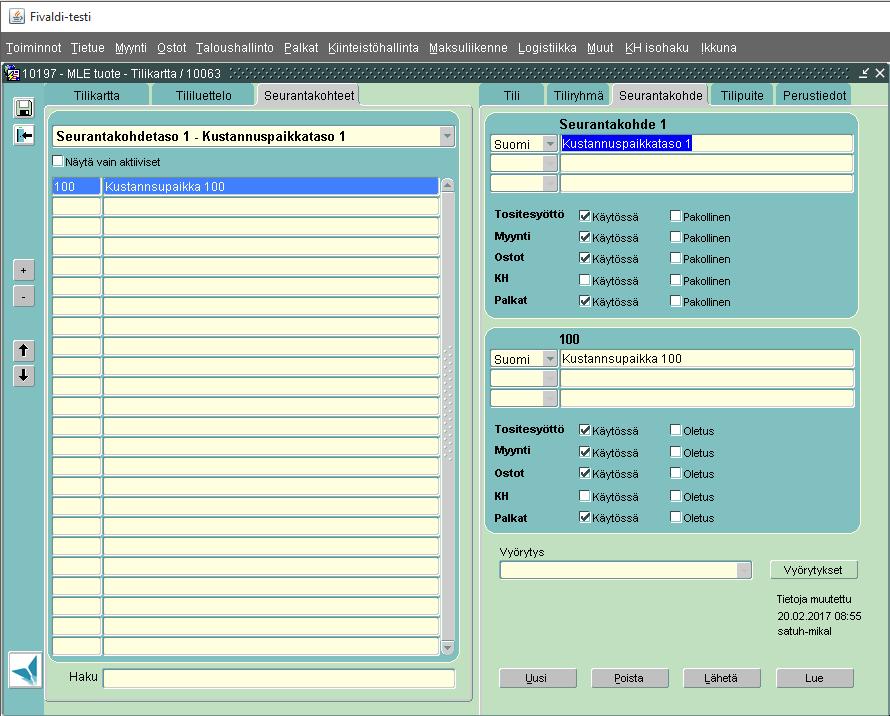Select the Seurantakohteet tab
This screenshot has width=890, height=716.
tap(309, 95)
